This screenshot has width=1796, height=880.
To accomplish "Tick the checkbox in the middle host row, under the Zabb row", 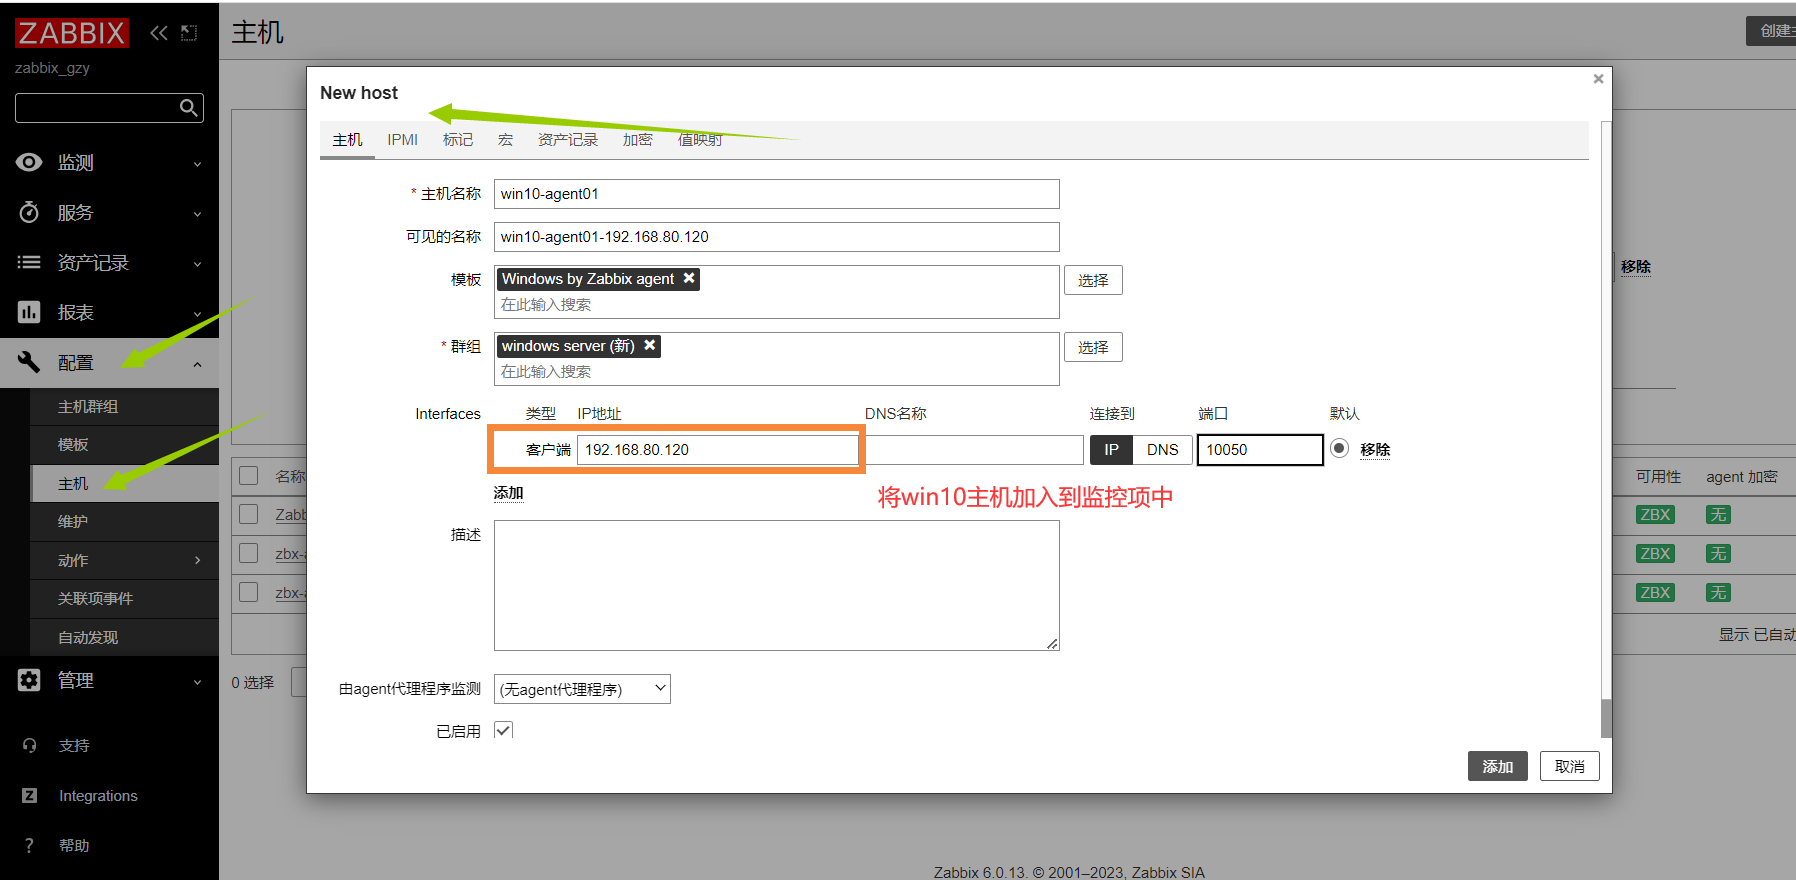I will pos(249,553).
